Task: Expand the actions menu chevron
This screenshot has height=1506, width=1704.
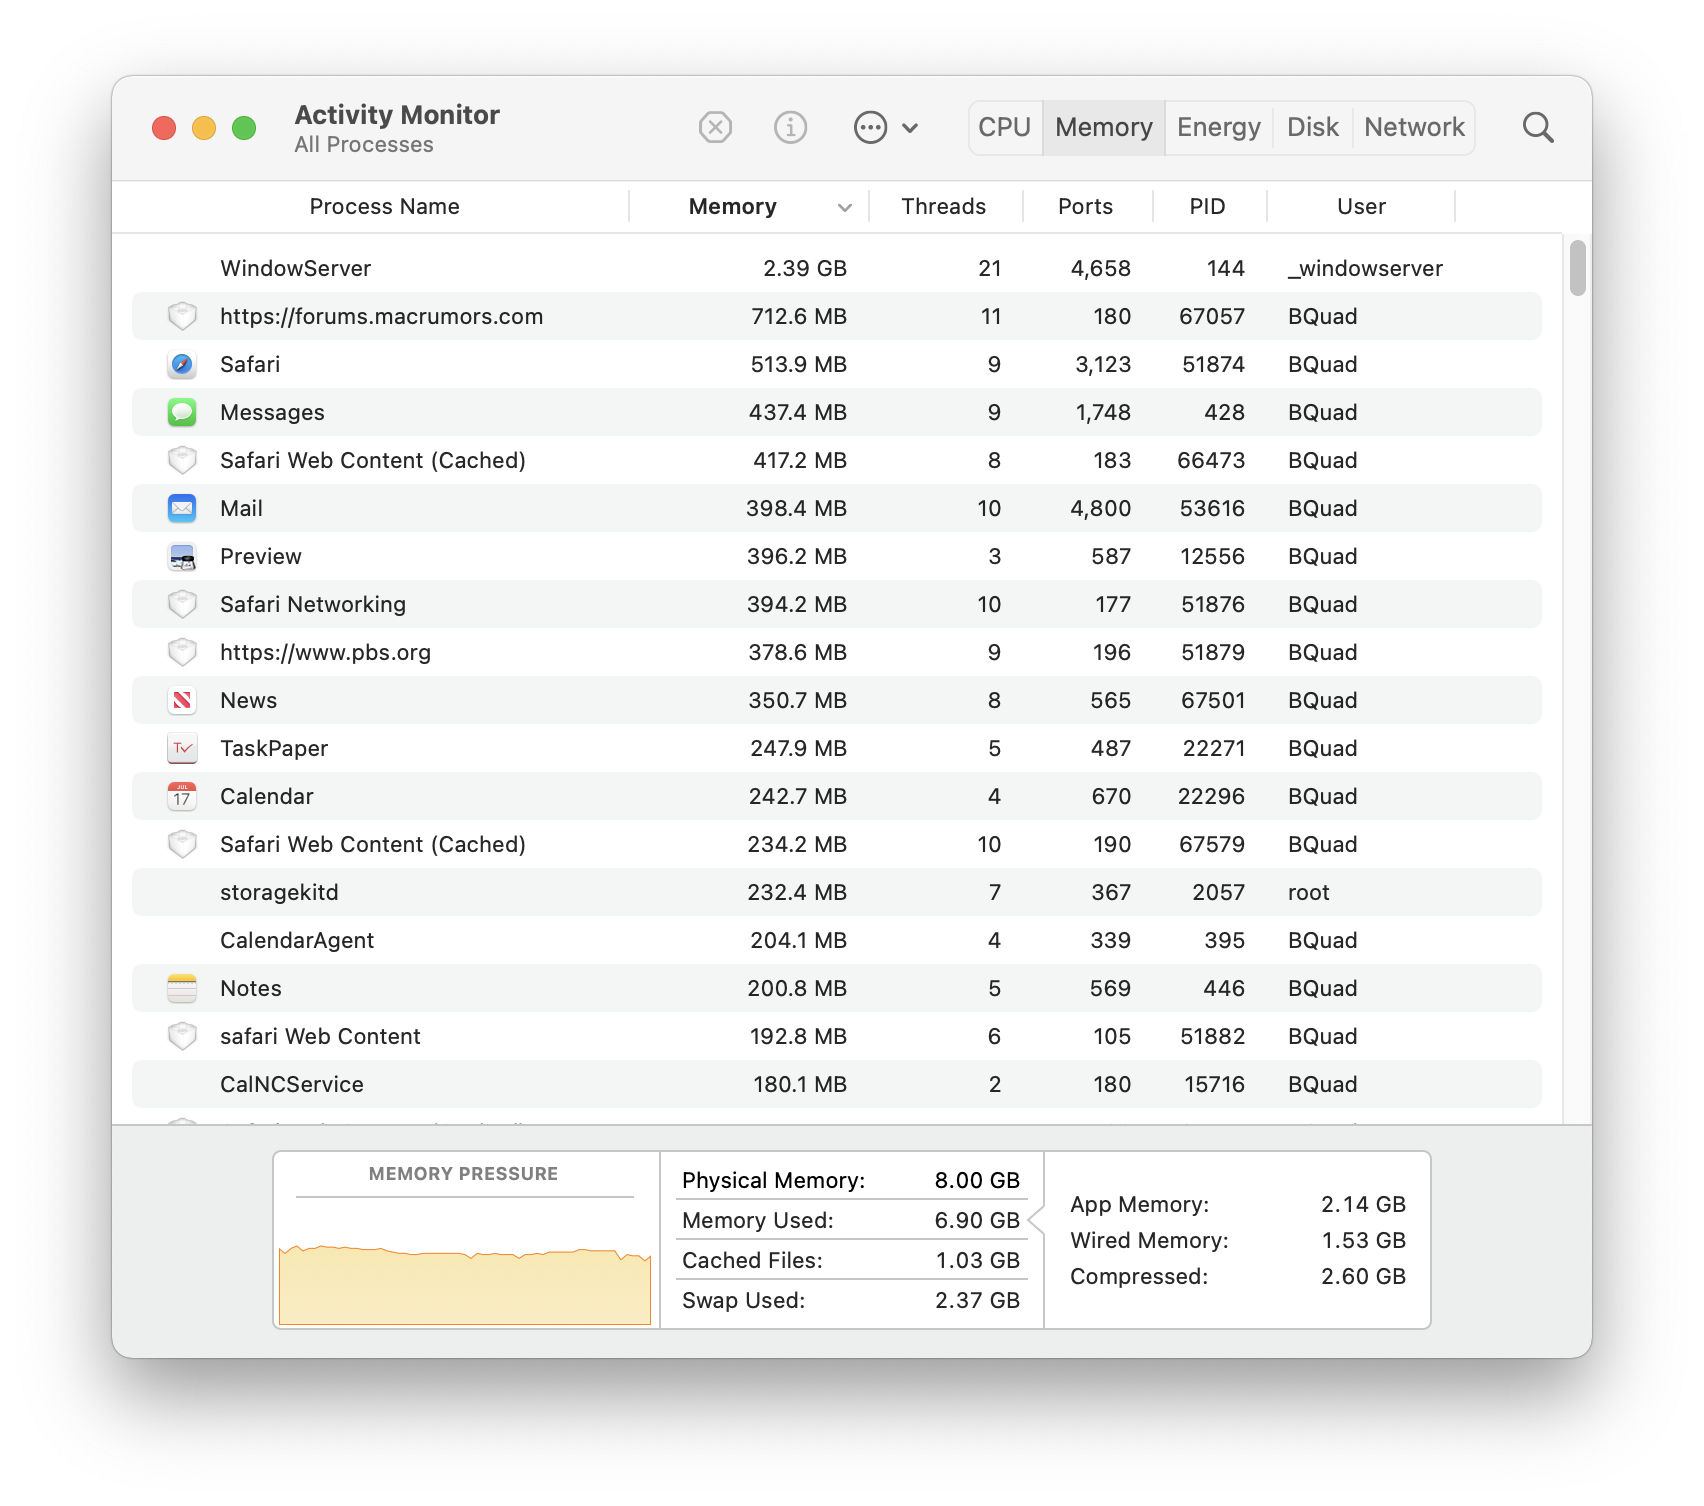Action: (910, 128)
